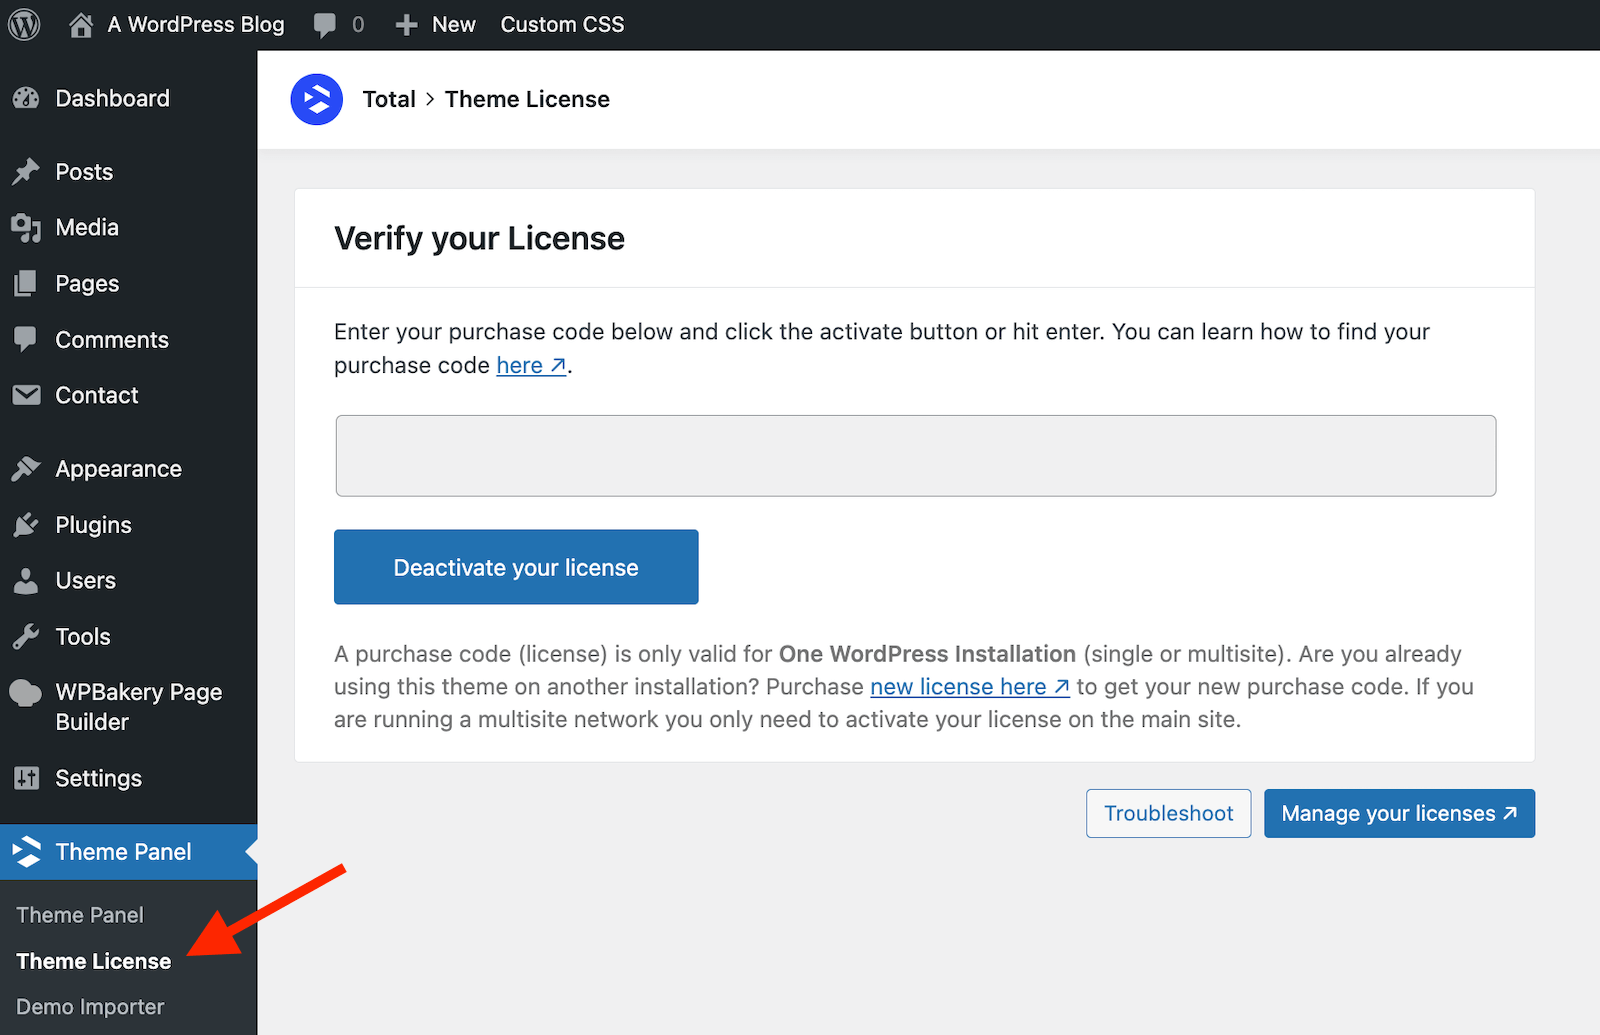
Task: Click the Contact envelope icon
Action: coord(27,395)
